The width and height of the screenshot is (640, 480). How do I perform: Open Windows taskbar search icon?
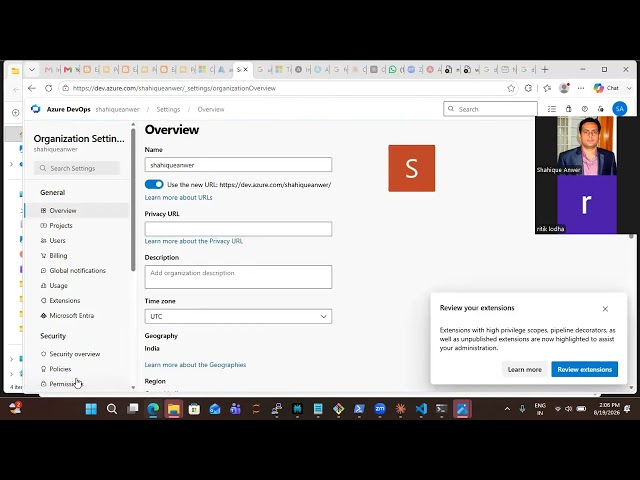pyautogui.click(x=112, y=409)
